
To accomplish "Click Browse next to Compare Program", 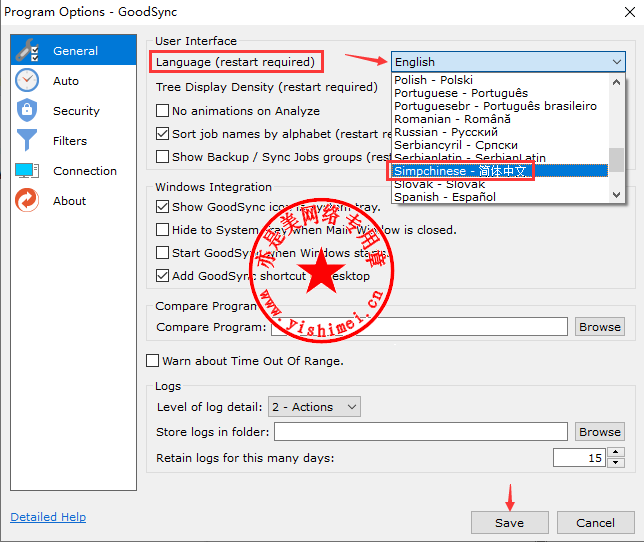I will pos(600,327).
